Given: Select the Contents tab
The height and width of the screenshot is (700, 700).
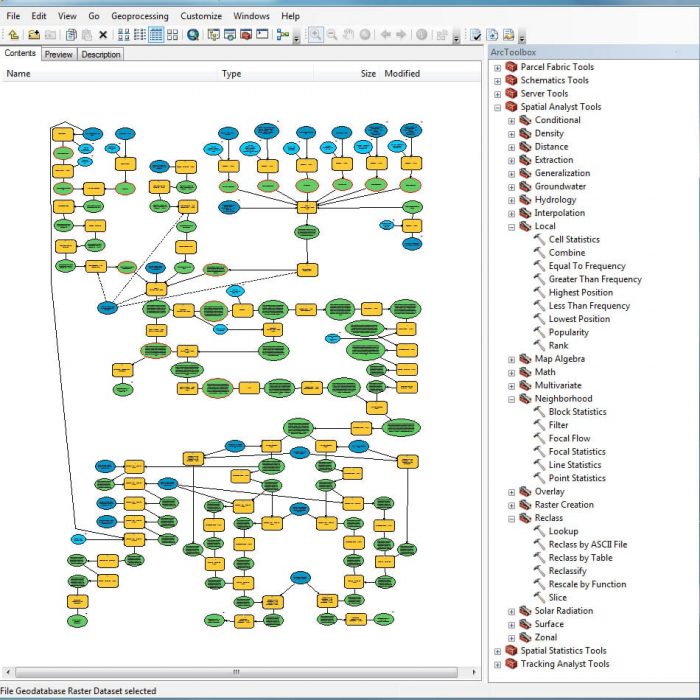Looking at the screenshot, I should (20, 53).
